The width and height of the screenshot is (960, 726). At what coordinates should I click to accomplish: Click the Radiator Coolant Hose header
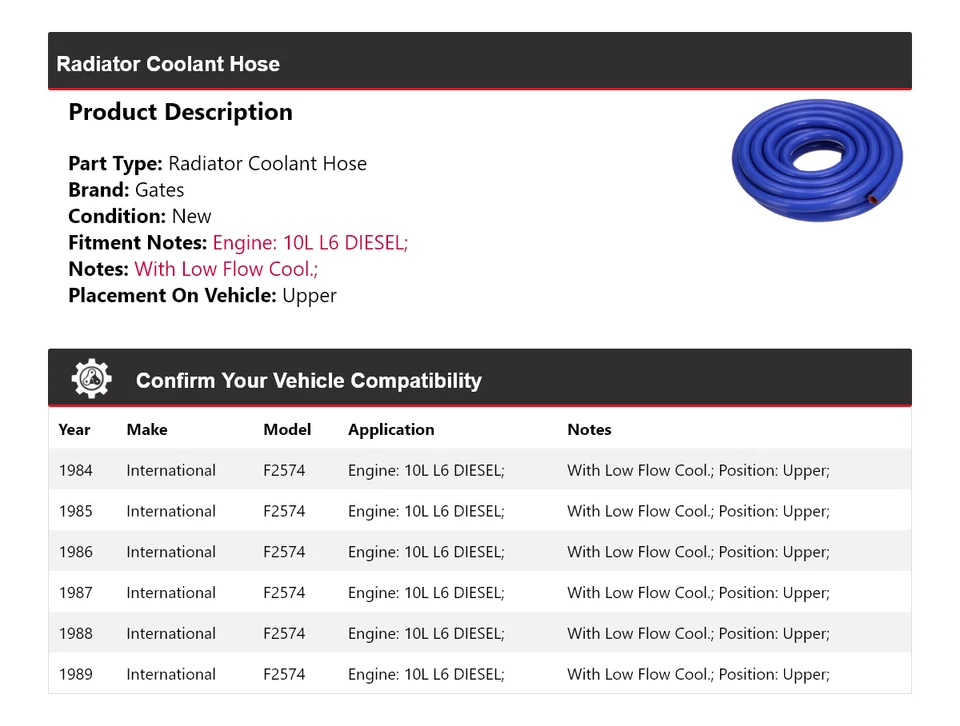168,64
